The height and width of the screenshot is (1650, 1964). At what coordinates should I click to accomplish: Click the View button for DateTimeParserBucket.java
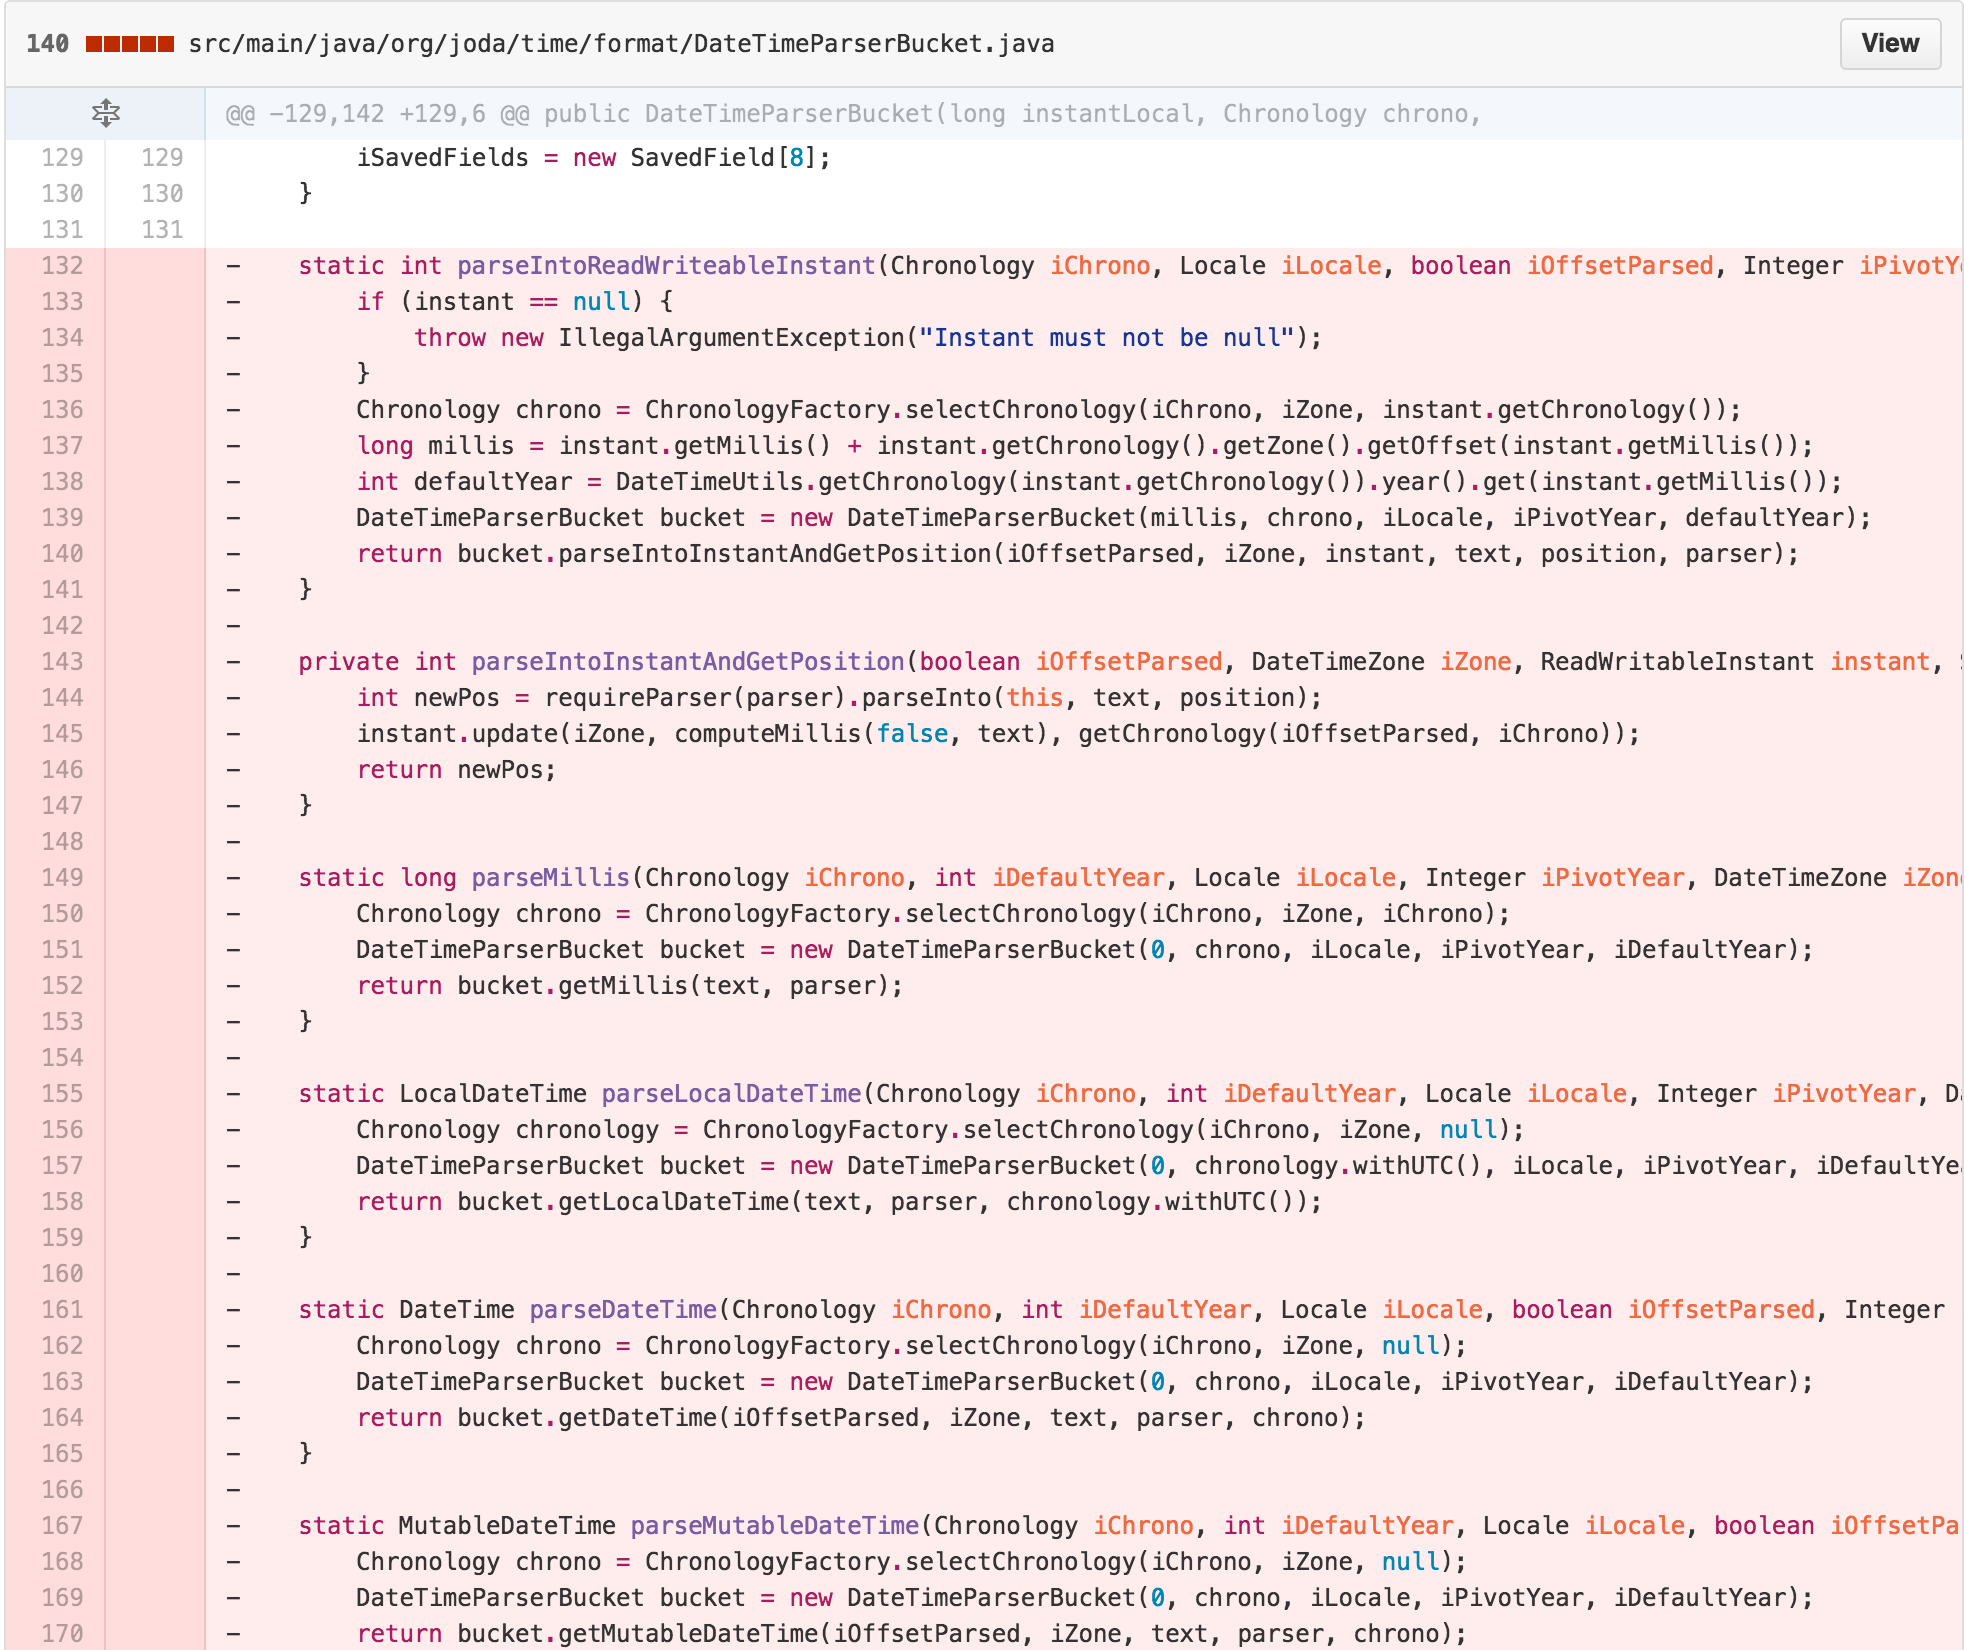pyautogui.click(x=1889, y=44)
